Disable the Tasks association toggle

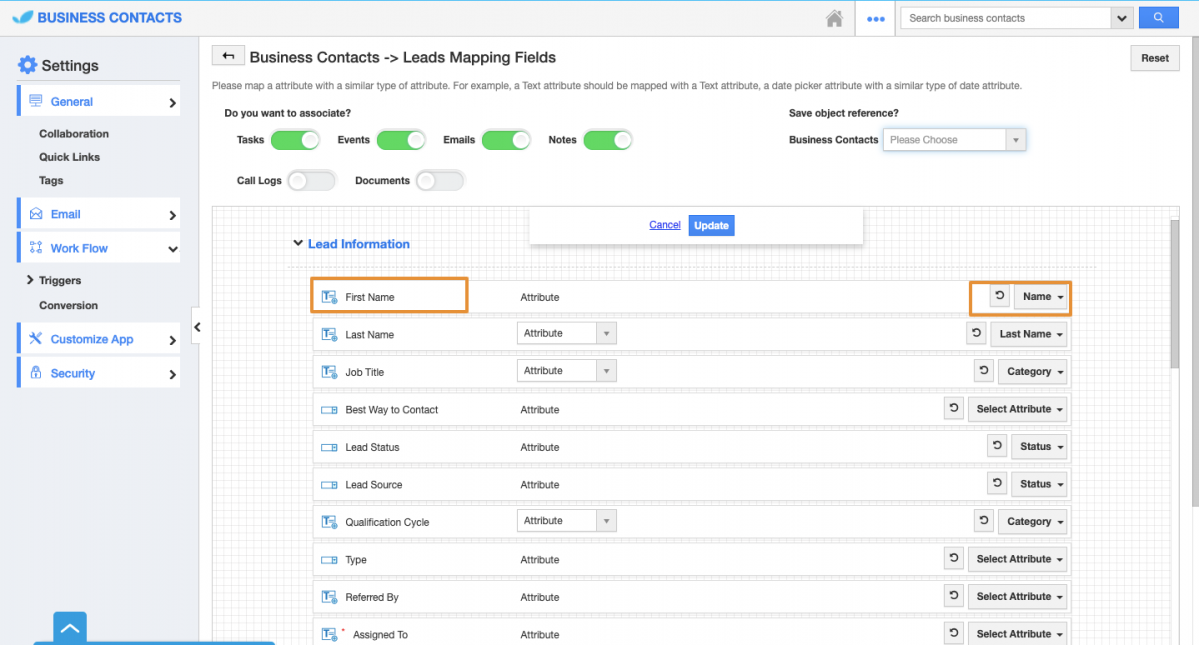pyautogui.click(x=295, y=140)
